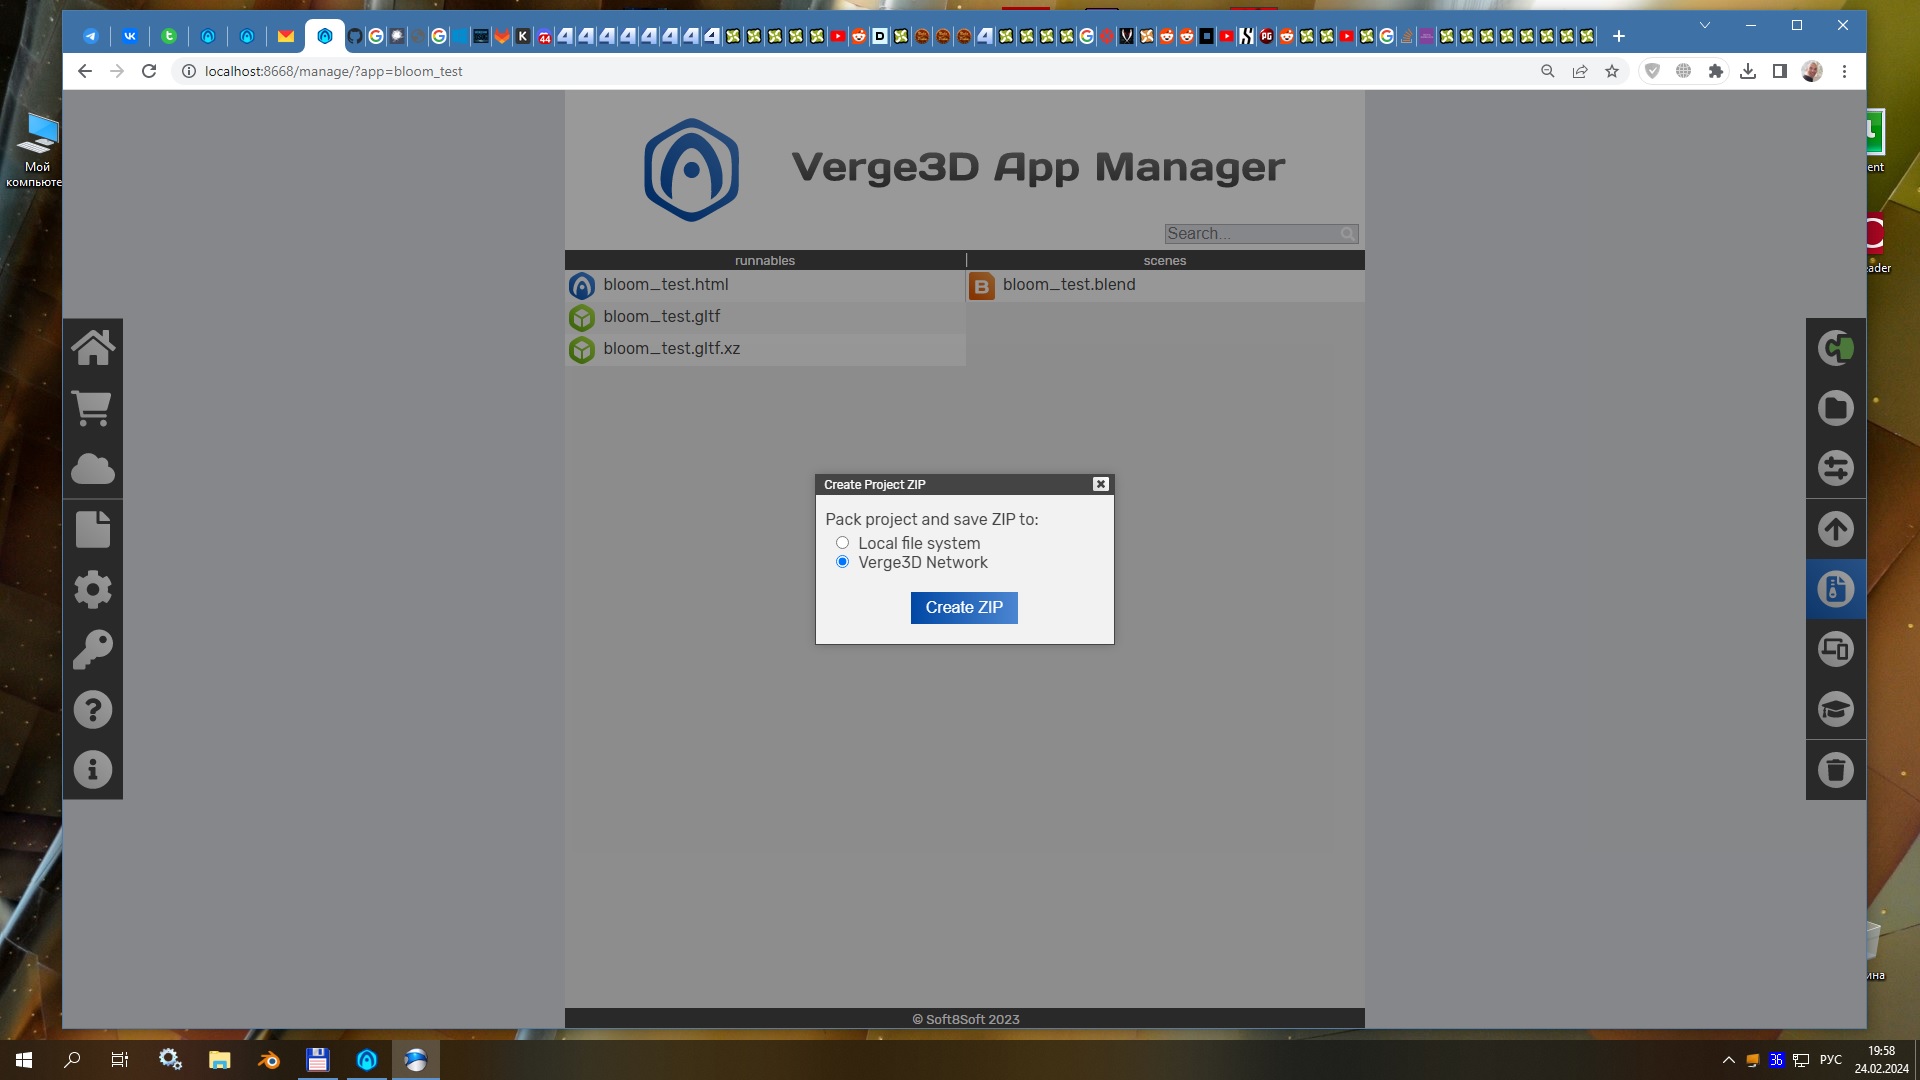Open the store shopping cart icon
Screen dimensions: 1920x1080
(93, 408)
